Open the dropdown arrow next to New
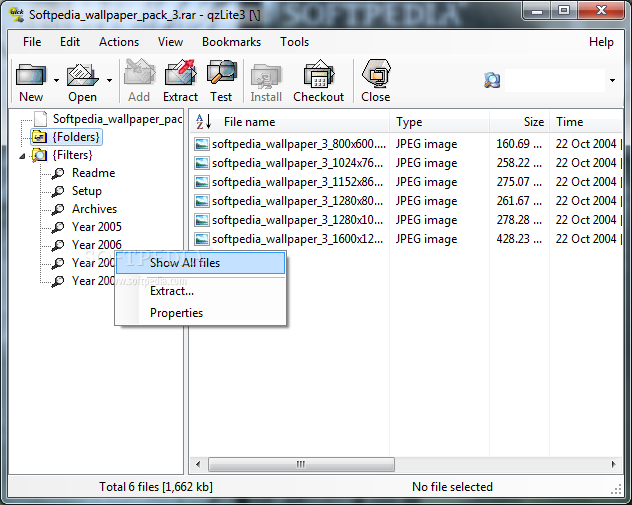 pos(56,81)
